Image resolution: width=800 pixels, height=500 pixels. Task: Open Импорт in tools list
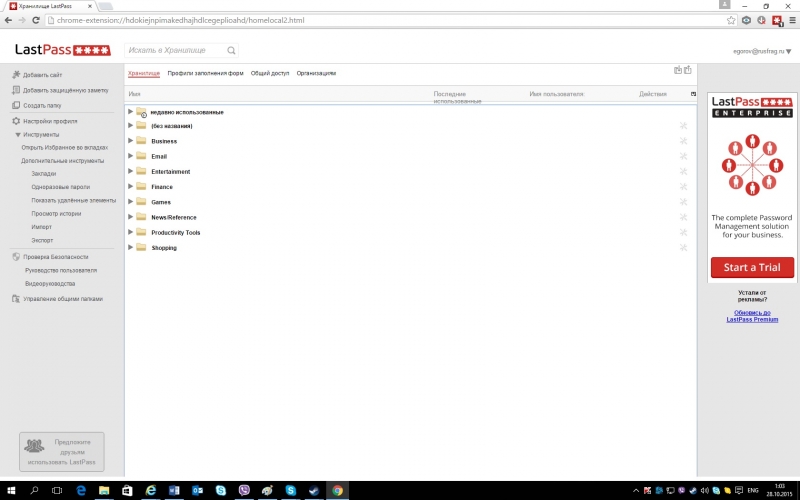pyautogui.click(x=41, y=227)
